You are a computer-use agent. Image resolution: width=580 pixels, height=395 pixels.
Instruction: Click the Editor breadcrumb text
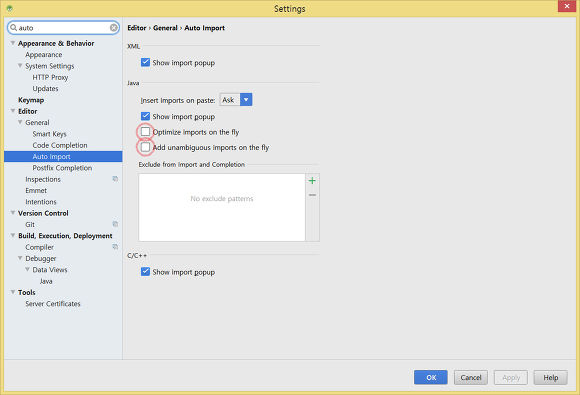click(137, 28)
